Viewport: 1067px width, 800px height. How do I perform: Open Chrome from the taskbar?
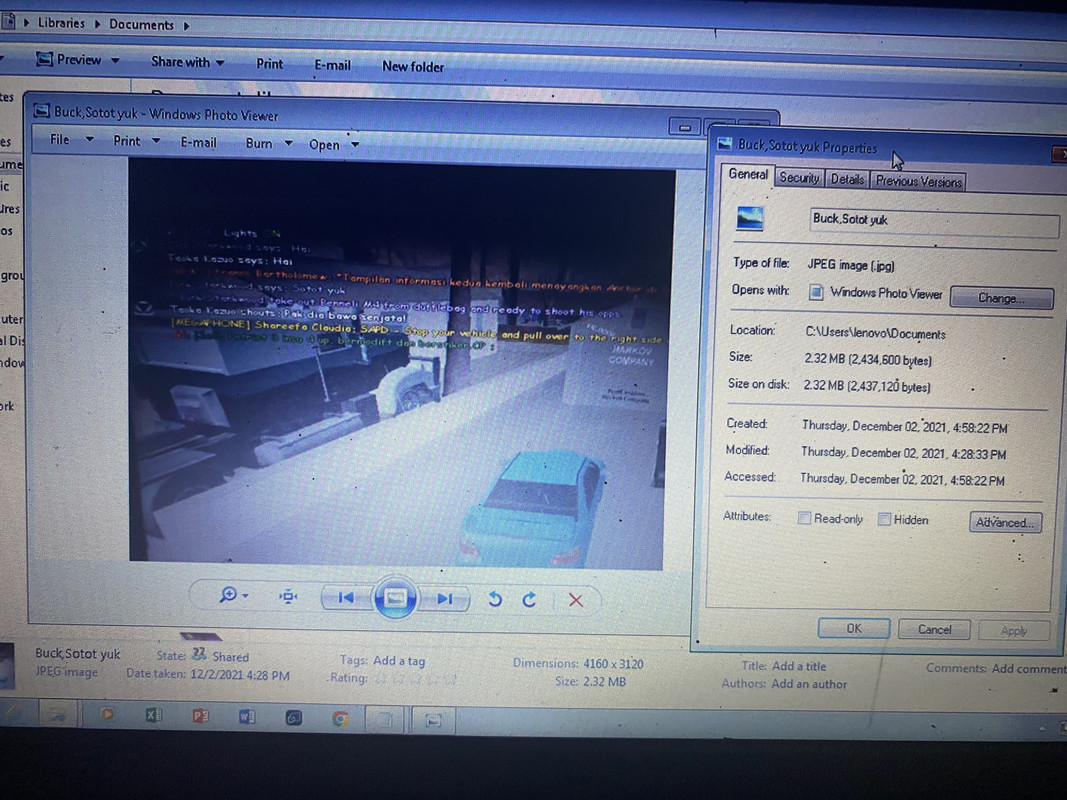[x=340, y=718]
